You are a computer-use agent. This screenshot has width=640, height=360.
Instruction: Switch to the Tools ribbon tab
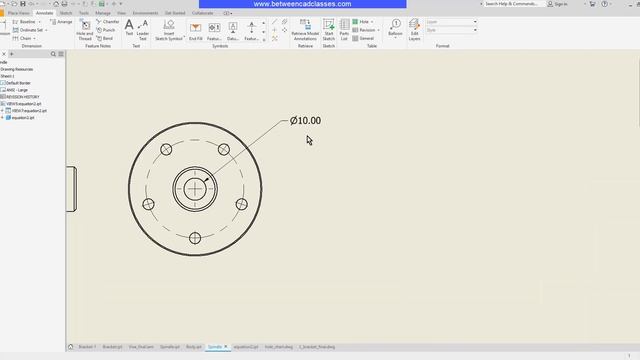(84, 13)
